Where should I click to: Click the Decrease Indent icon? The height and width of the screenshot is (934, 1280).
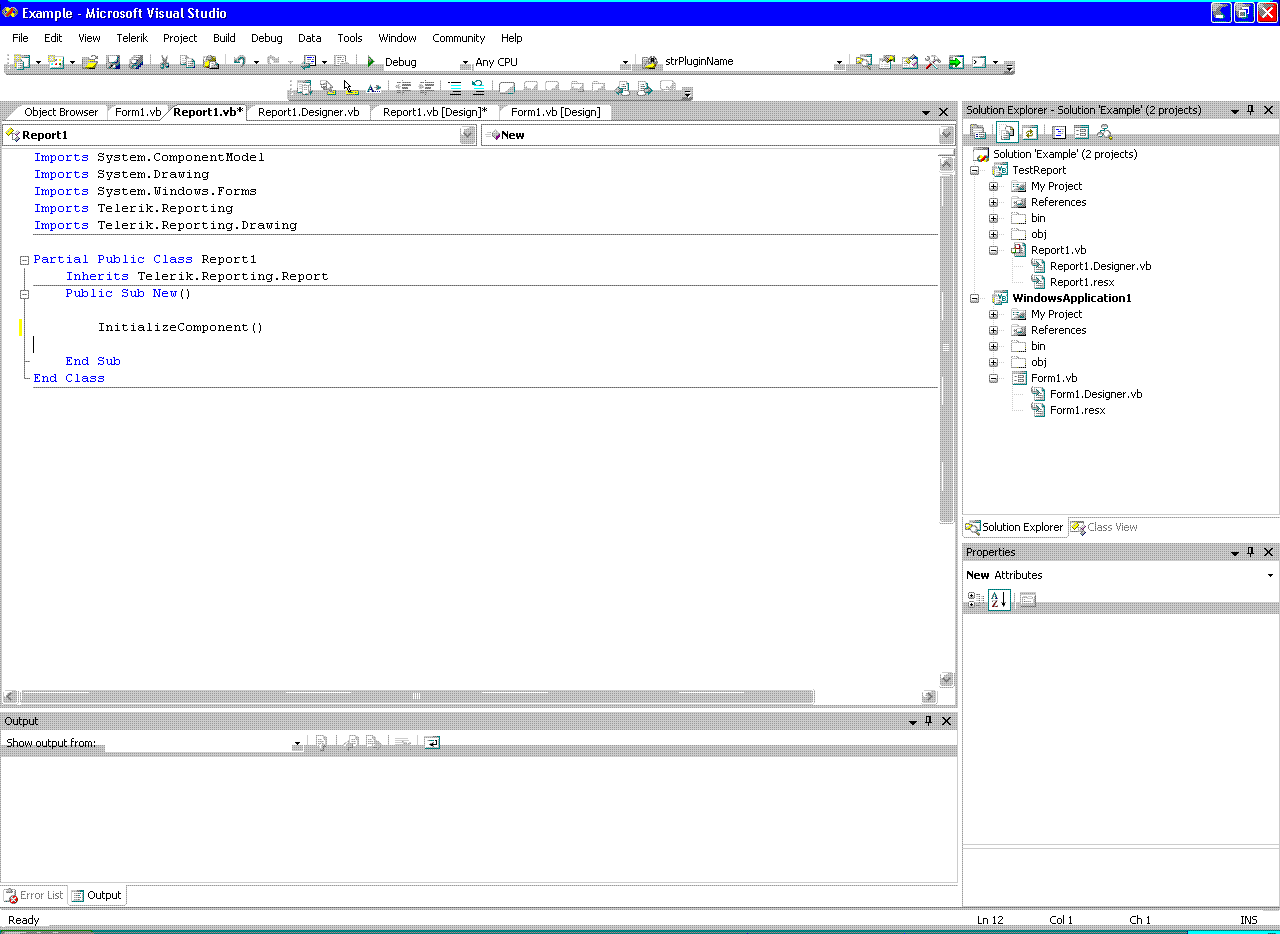[404, 88]
